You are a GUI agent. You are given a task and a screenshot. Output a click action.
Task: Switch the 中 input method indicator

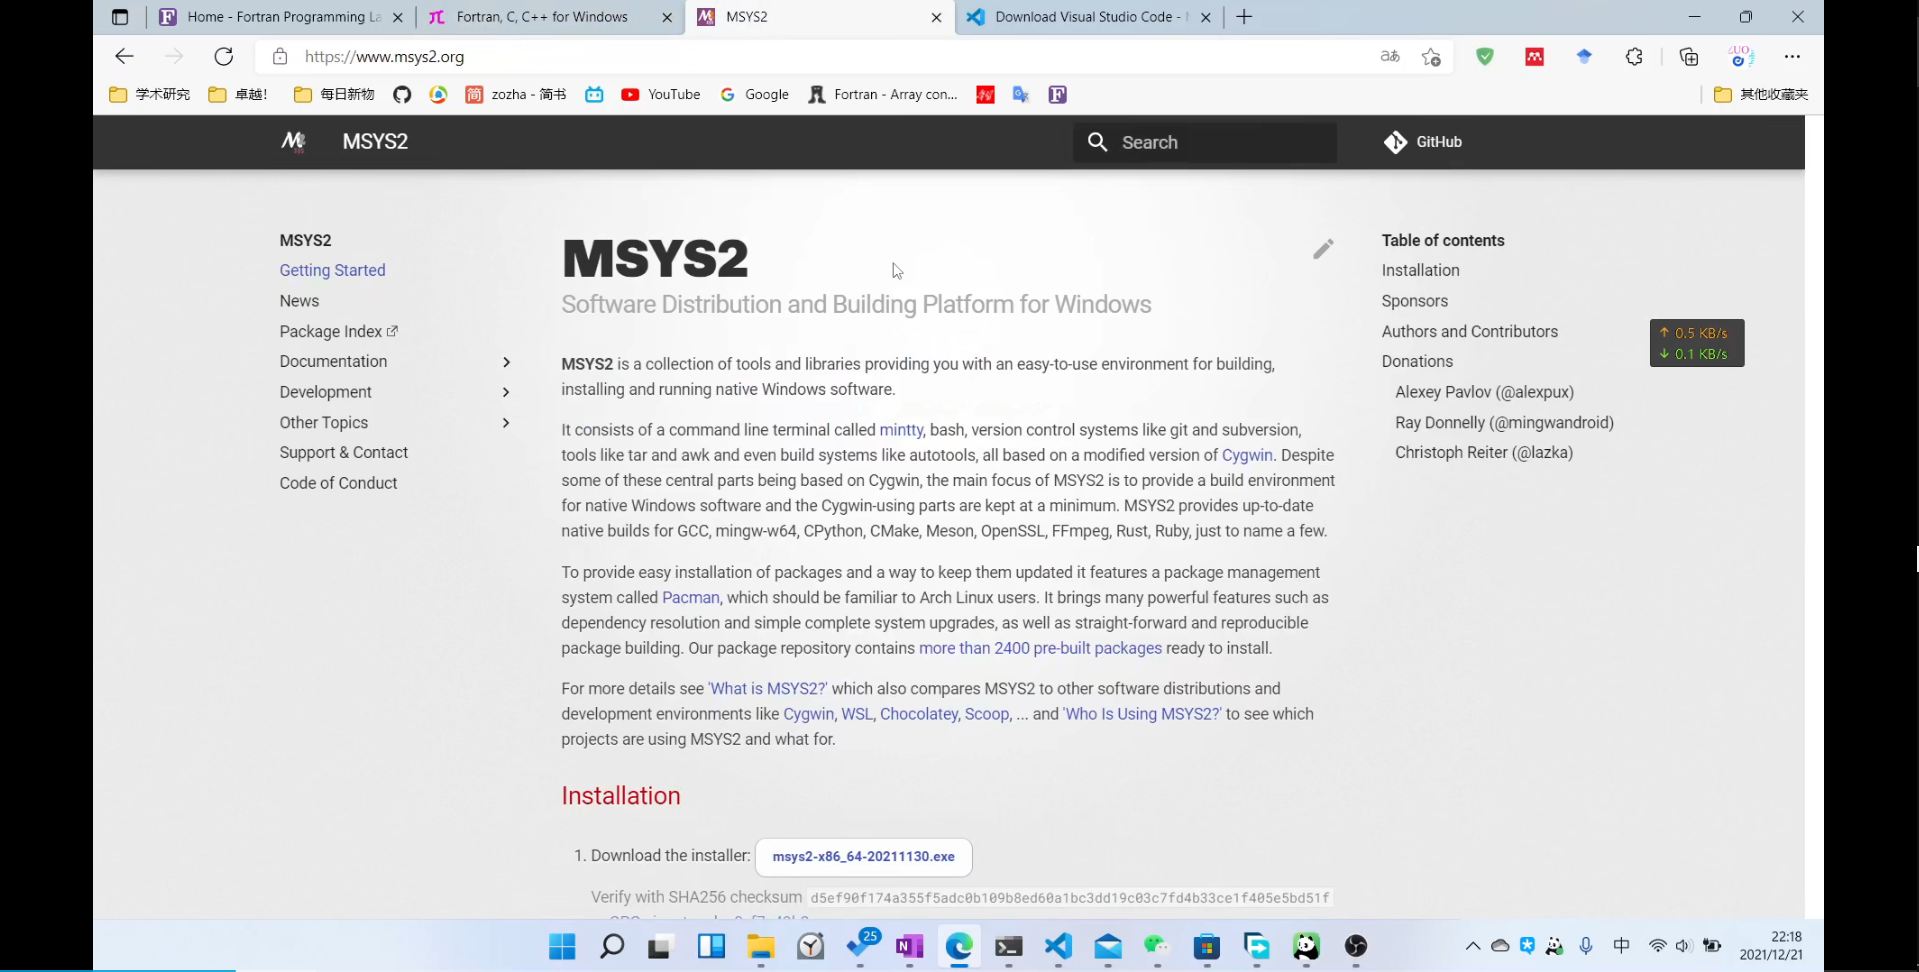click(x=1621, y=946)
